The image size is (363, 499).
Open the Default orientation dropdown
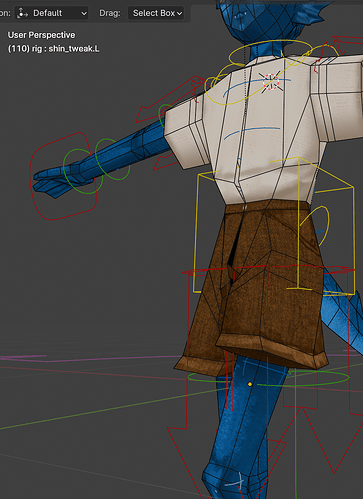52,13
